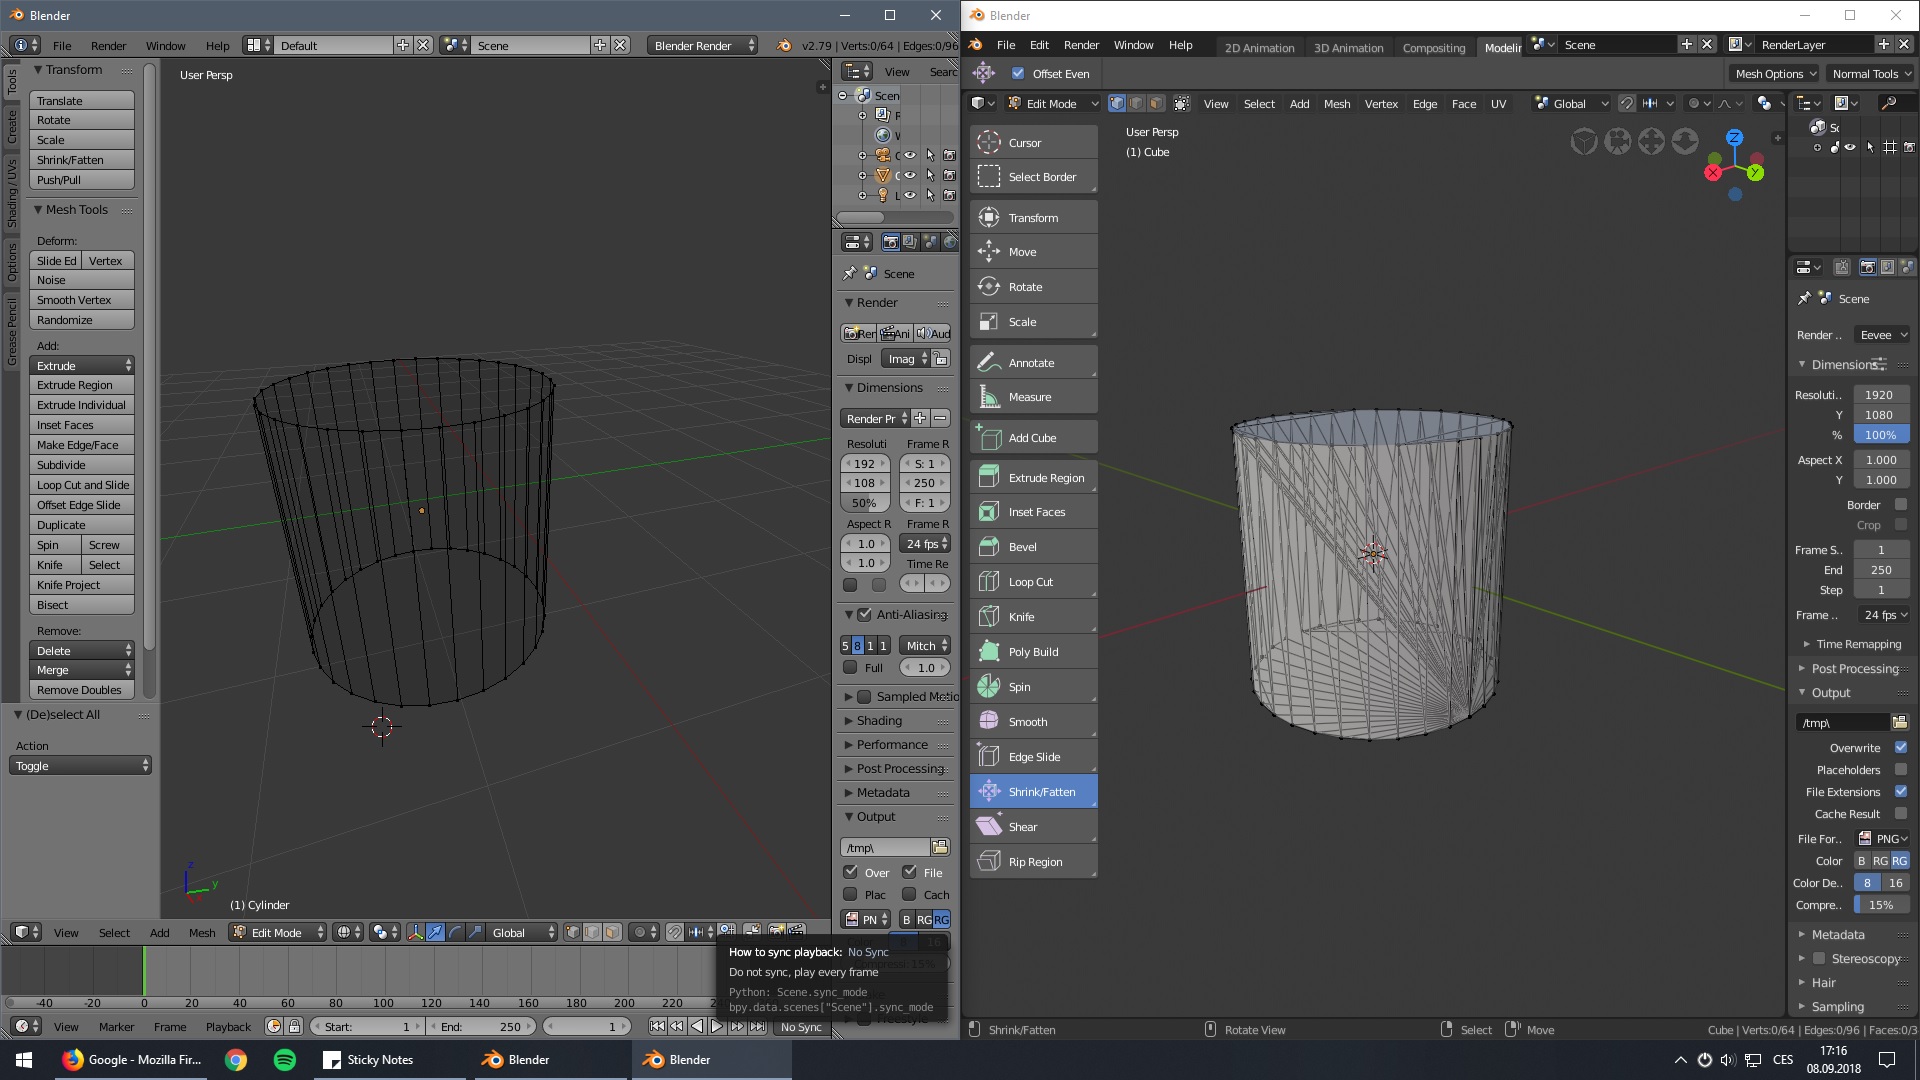Image resolution: width=1920 pixels, height=1080 pixels.
Task: Select the Bevel tool
Action: 1033,547
